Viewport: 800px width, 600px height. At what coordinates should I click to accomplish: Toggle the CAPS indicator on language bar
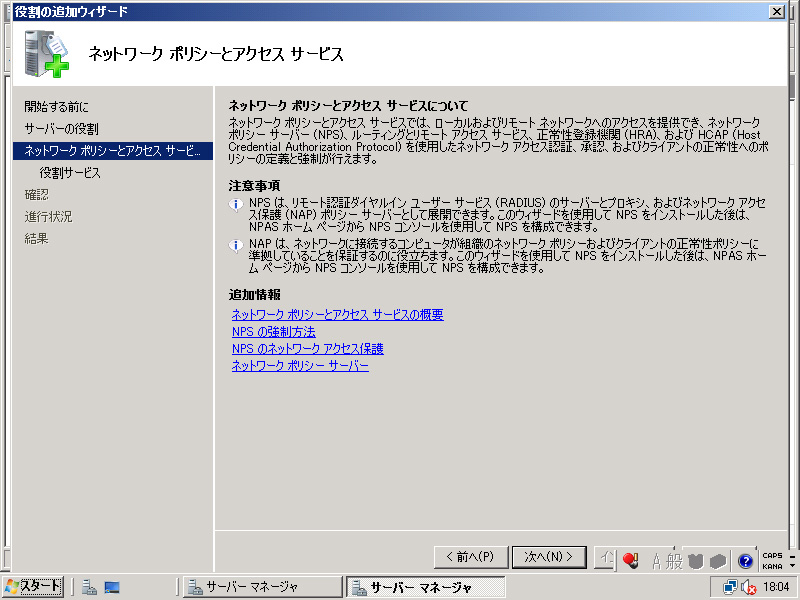(772, 555)
